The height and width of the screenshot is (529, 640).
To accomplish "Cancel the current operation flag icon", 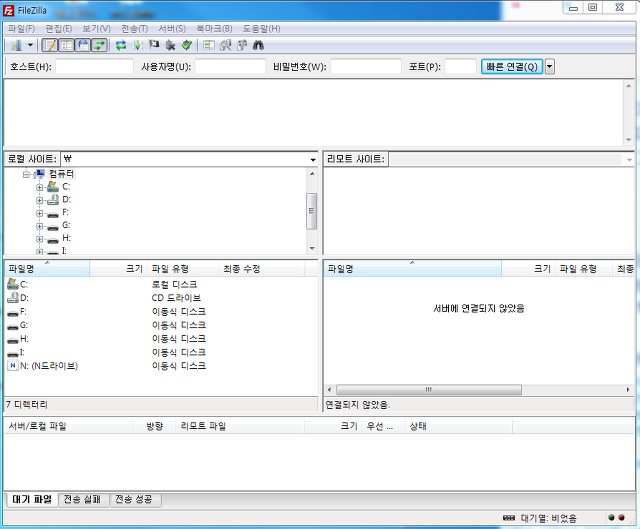I will [154, 45].
